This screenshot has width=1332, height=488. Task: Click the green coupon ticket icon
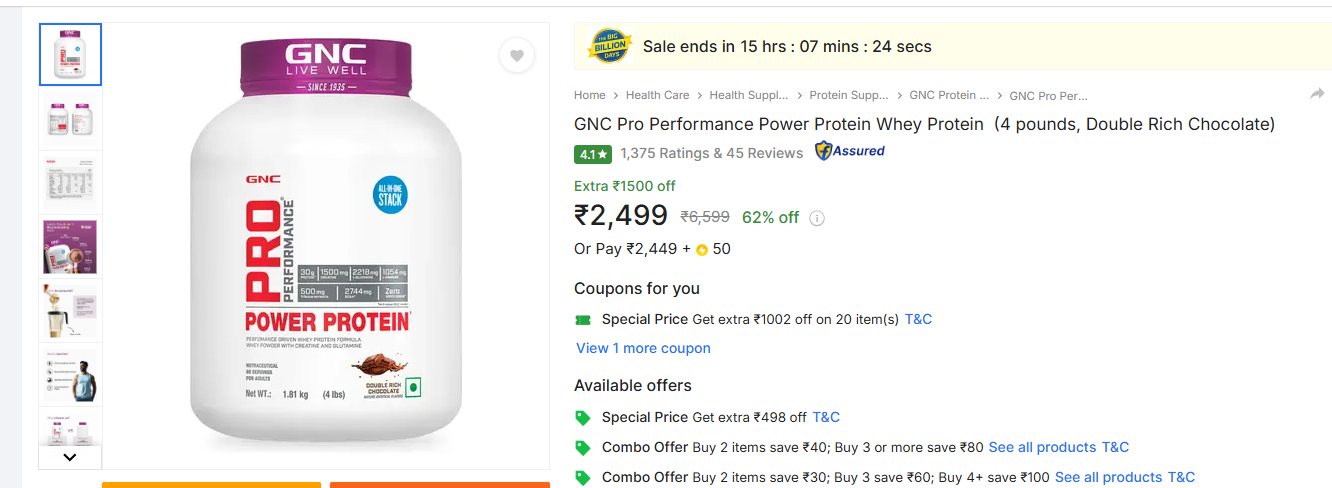pyautogui.click(x=583, y=320)
